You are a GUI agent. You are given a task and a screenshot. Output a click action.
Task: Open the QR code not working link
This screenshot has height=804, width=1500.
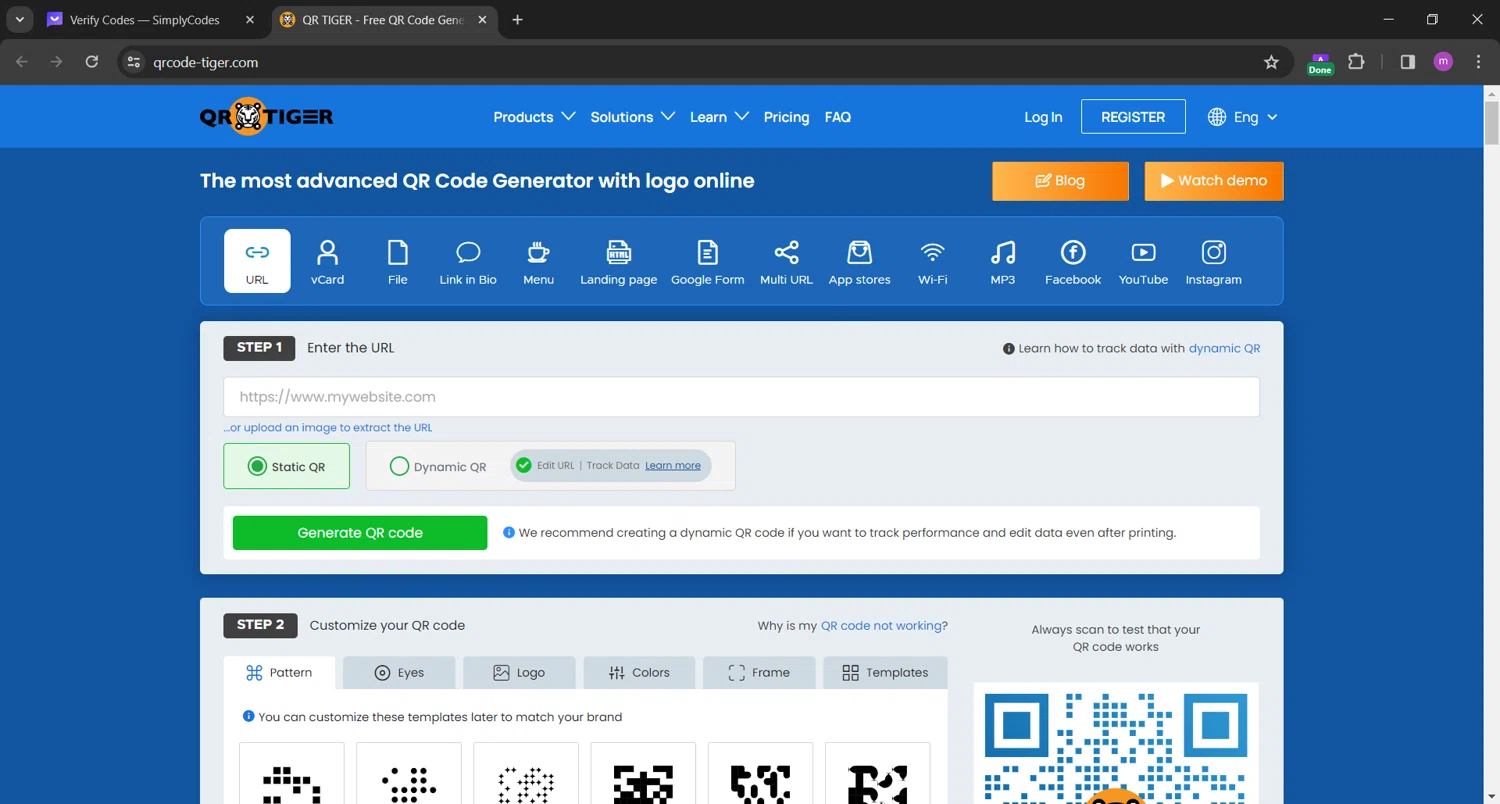point(881,626)
